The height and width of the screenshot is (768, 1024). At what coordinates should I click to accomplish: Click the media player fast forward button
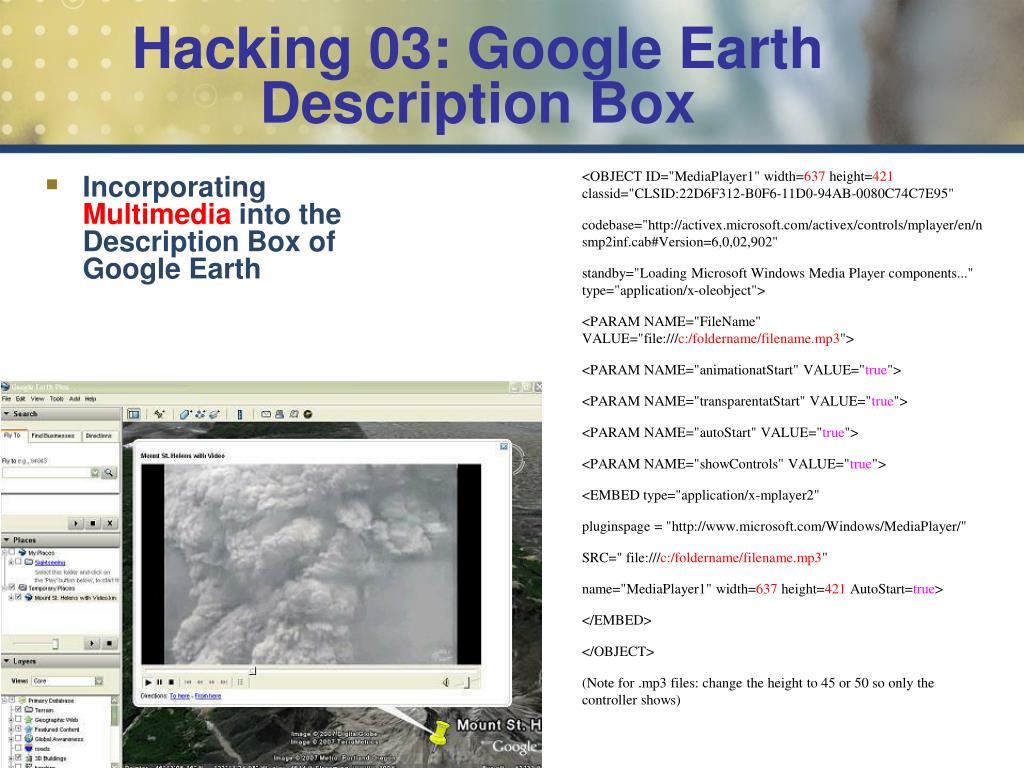212,682
